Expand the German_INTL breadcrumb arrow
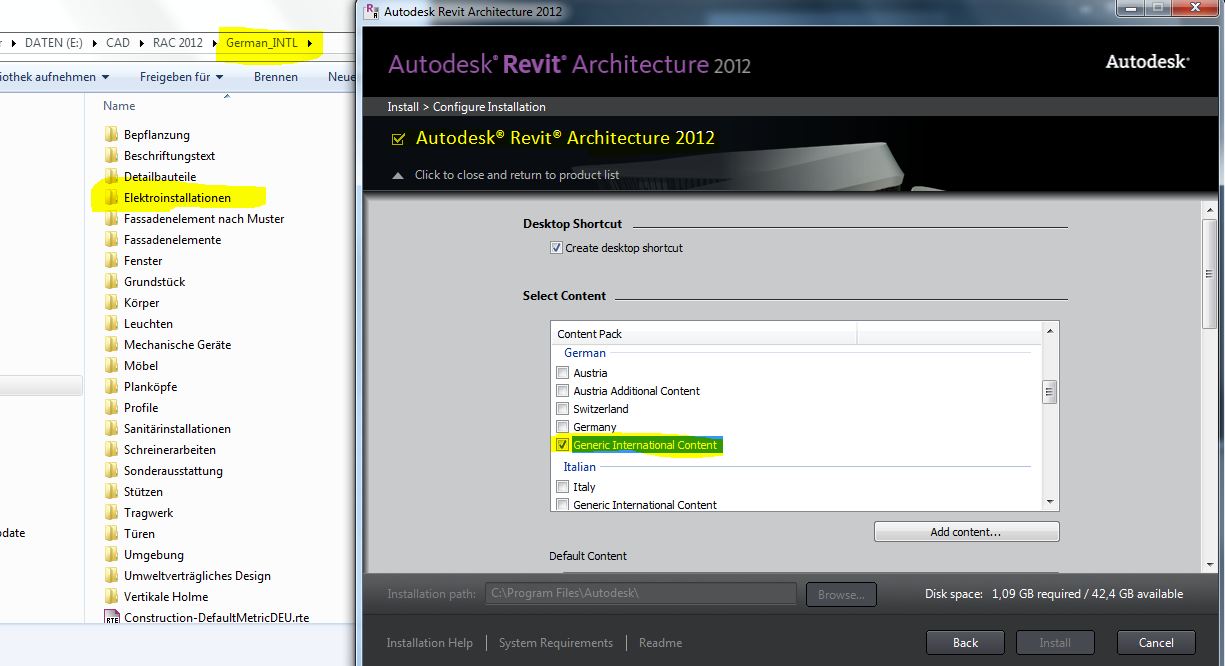Screen dimensions: 1225x666 tap(310, 43)
